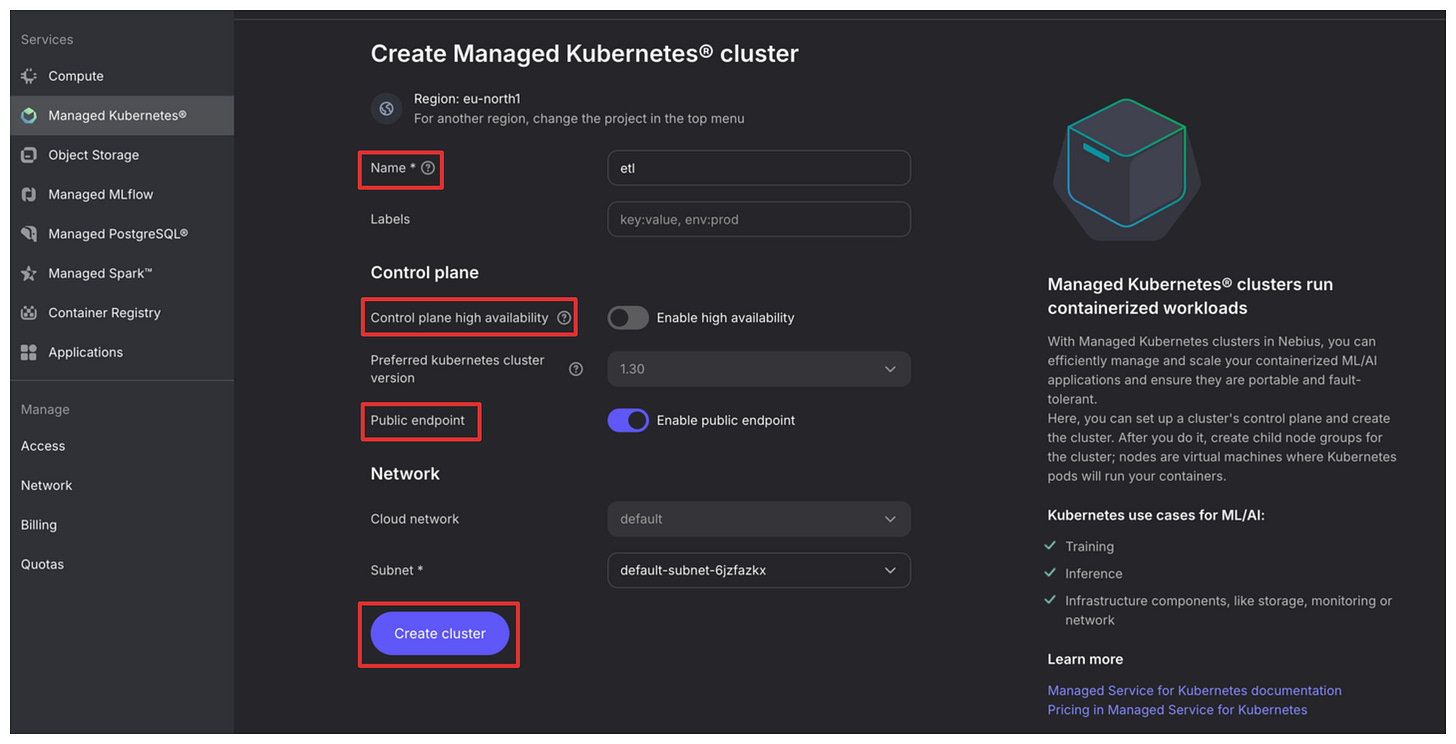Click the Name input field containing etl
This screenshot has height=744, width=1456.
pos(759,168)
